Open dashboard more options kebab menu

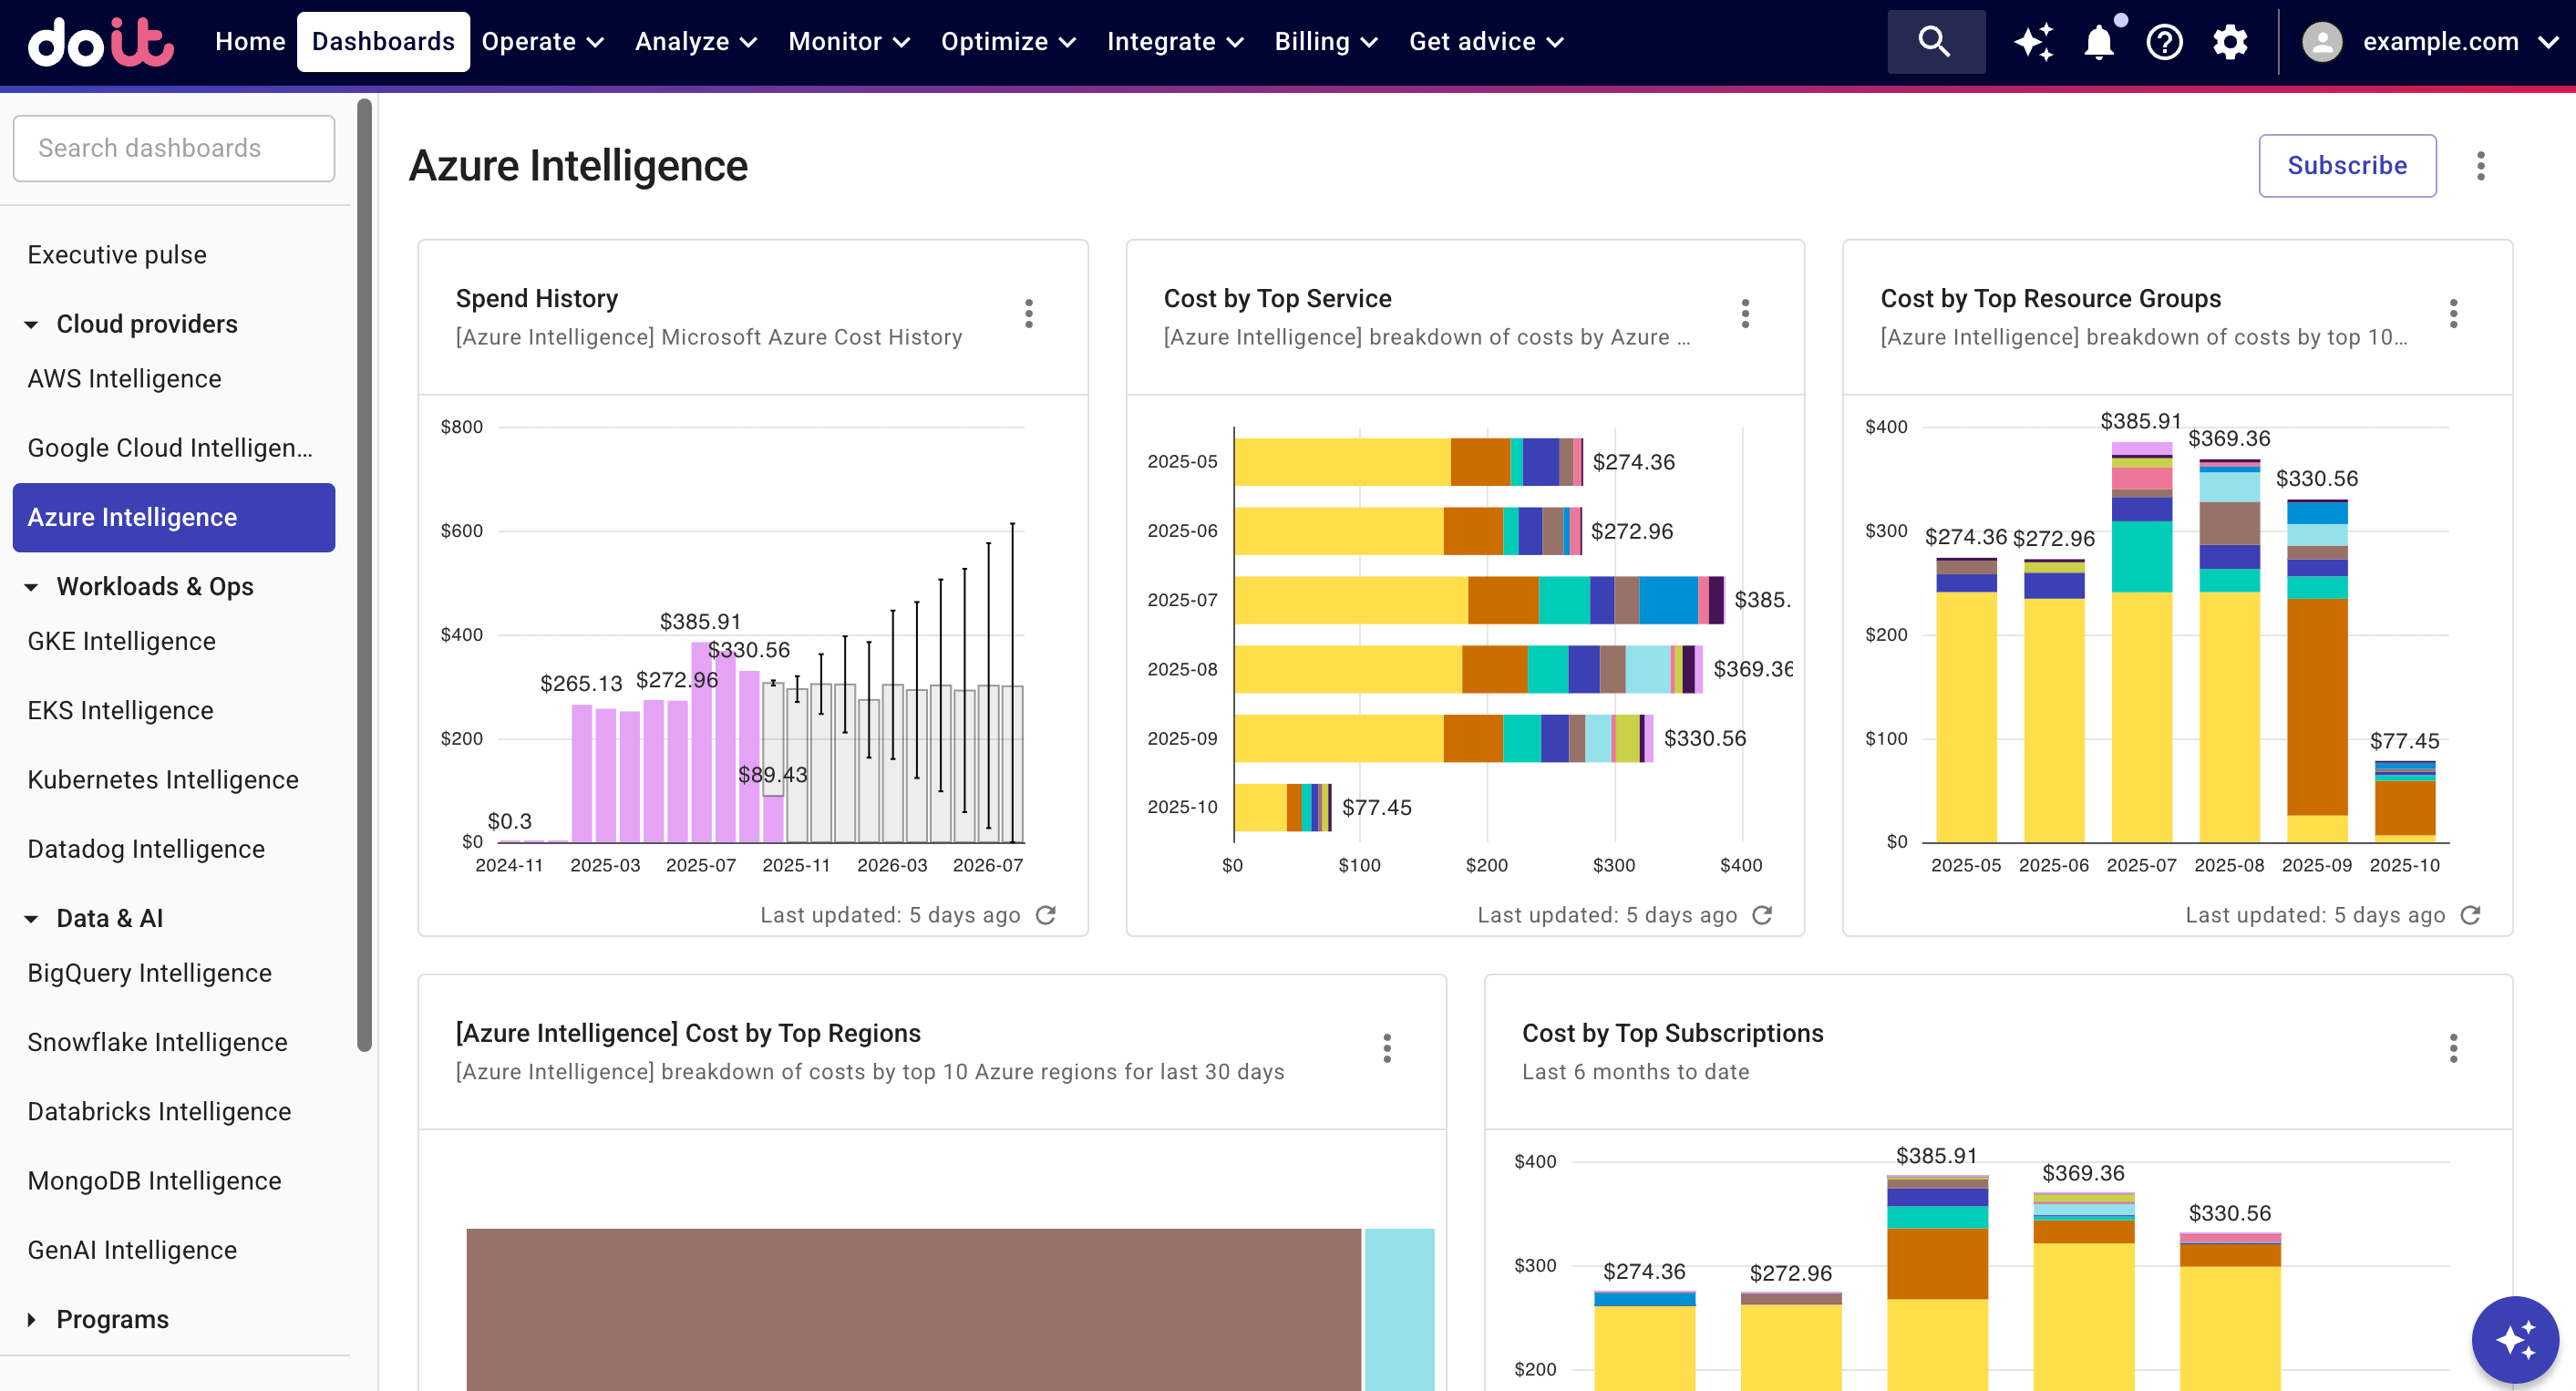2480,166
